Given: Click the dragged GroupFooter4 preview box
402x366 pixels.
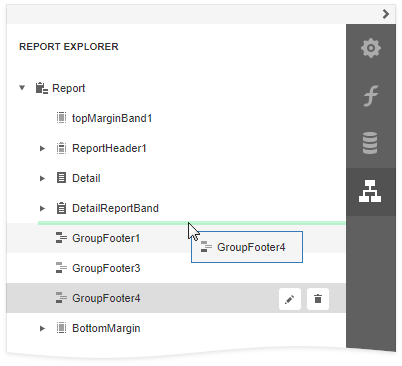Looking at the screenshot, I should click(247, 247).
